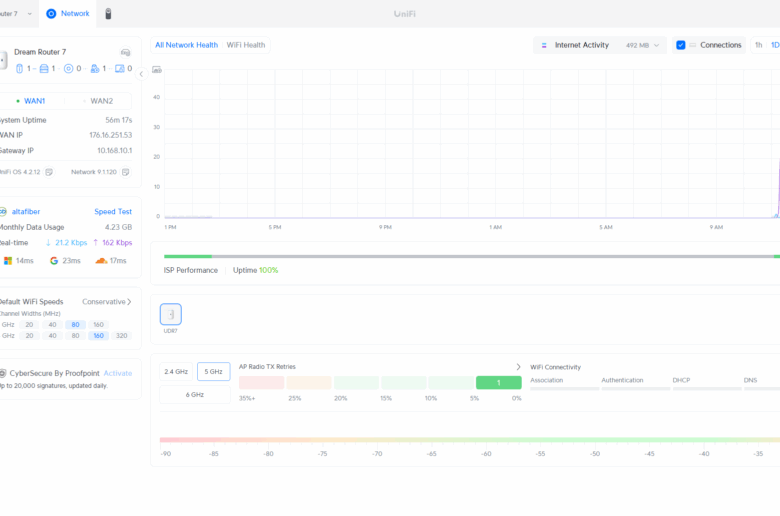Click the signal strength gradient bar
This screenshot has width=780, height=516.
coord(470,440)
